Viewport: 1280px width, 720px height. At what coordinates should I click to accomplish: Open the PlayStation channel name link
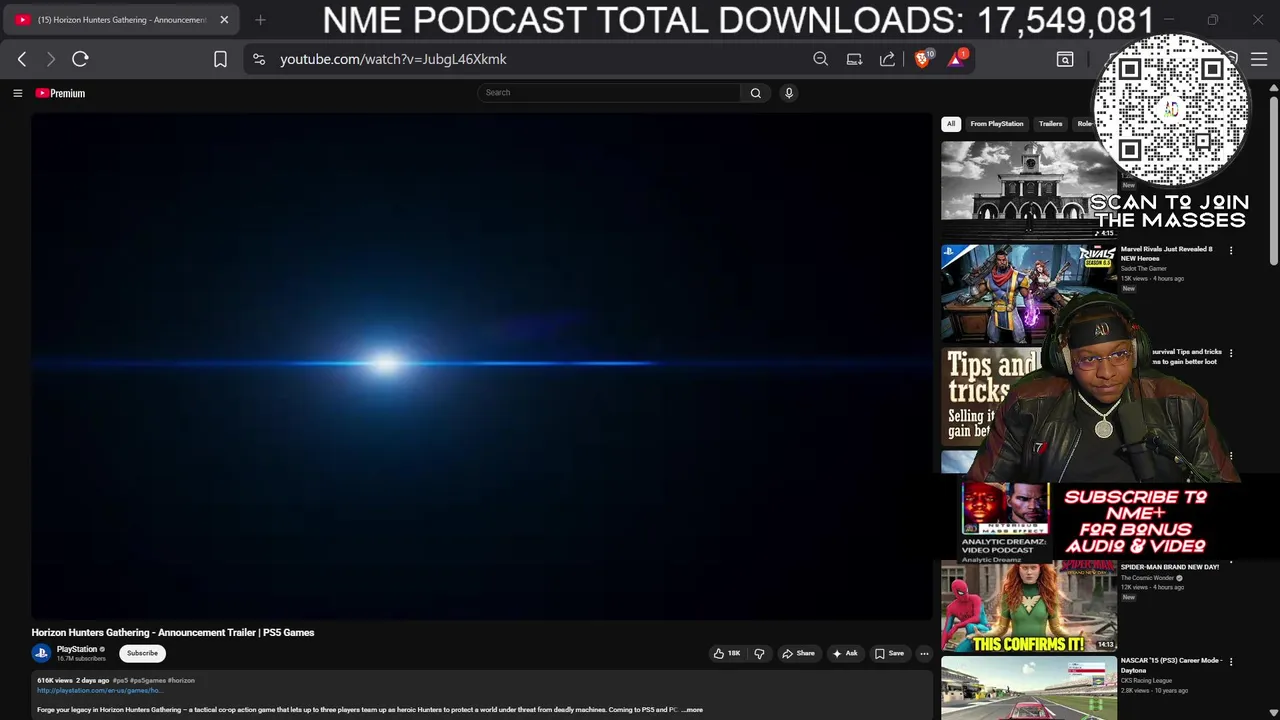(77, 649)
